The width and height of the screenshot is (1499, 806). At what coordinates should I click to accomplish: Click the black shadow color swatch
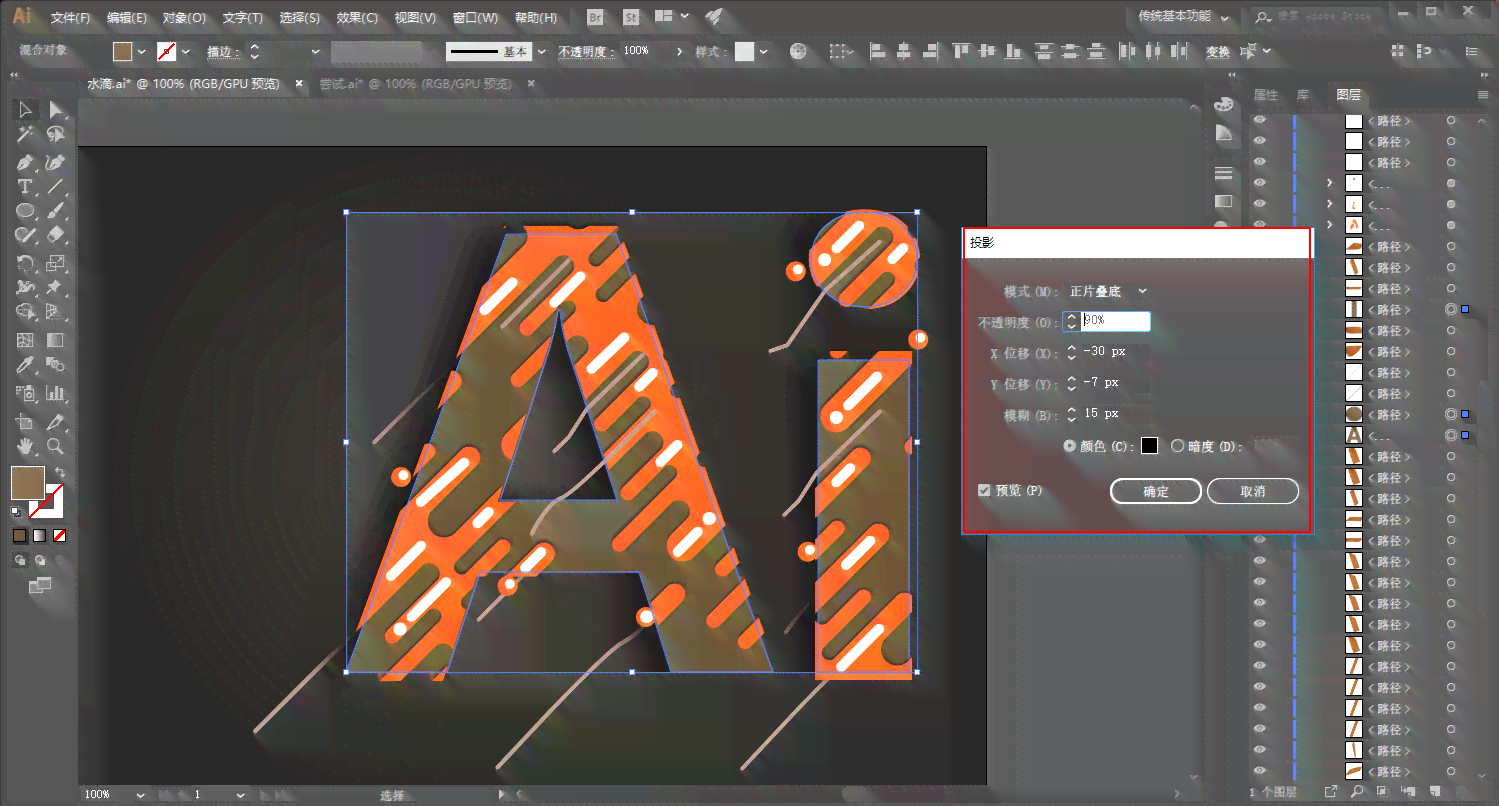[x=1149, y=446]
